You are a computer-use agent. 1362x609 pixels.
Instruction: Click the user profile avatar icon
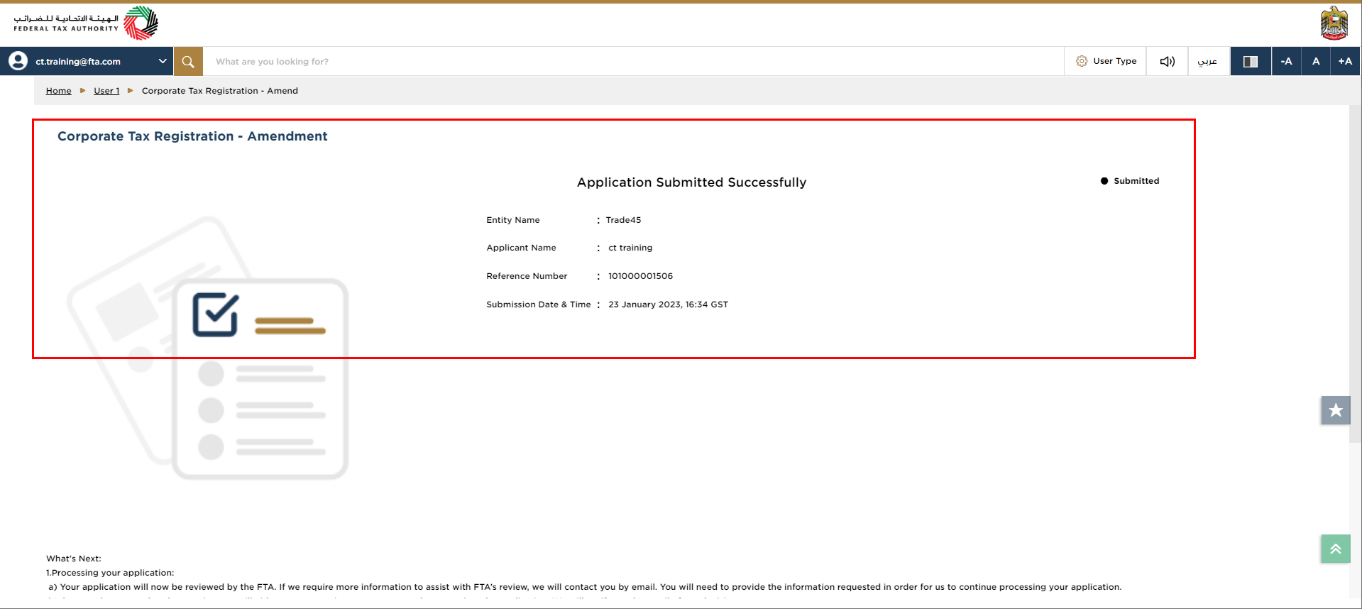pyautogui.click(x=18, y=61)
